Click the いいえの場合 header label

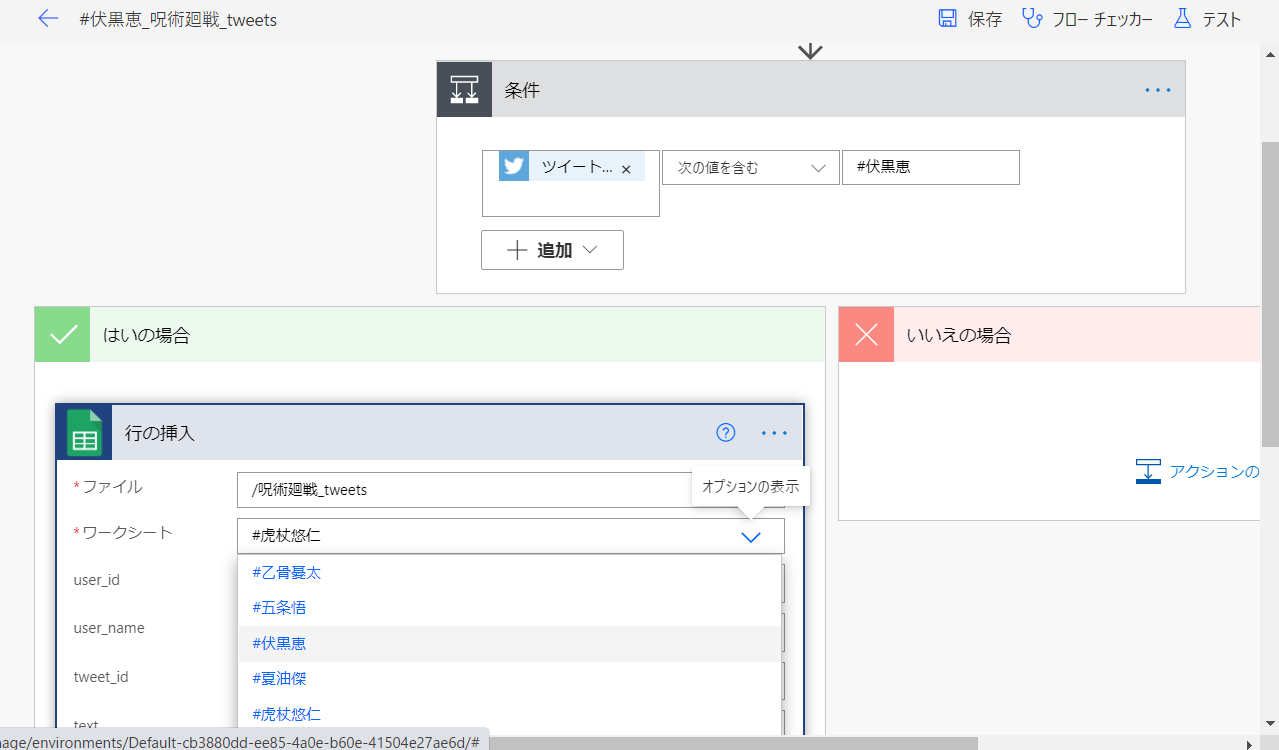point(958,335)
